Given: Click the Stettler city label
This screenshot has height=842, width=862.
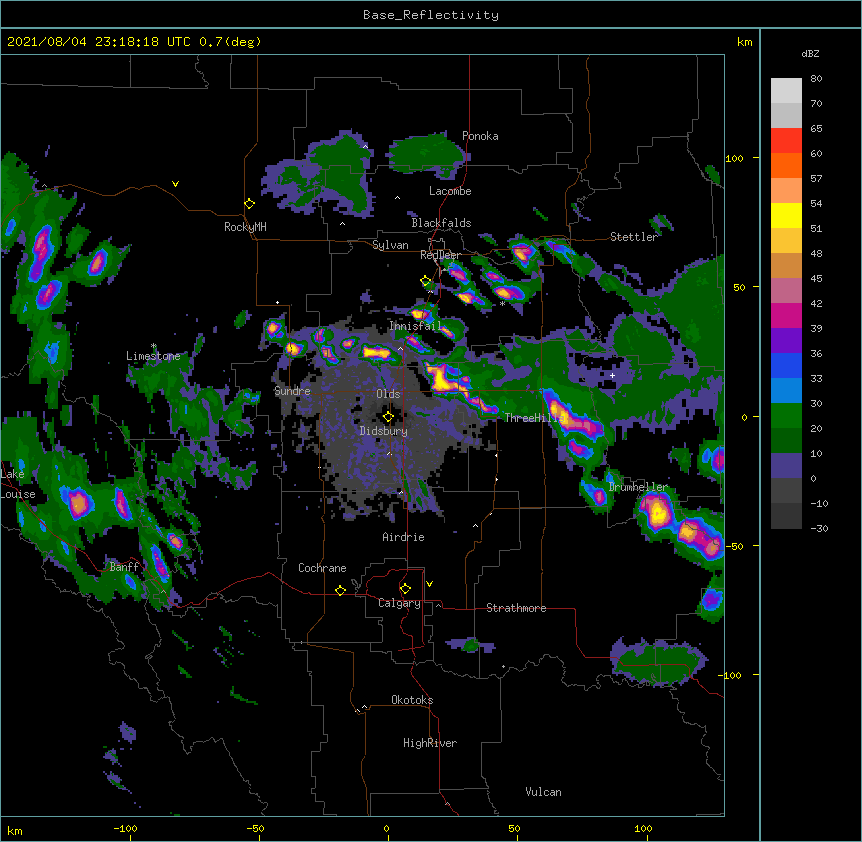Looking at the screenshot, I should point(634,237).
